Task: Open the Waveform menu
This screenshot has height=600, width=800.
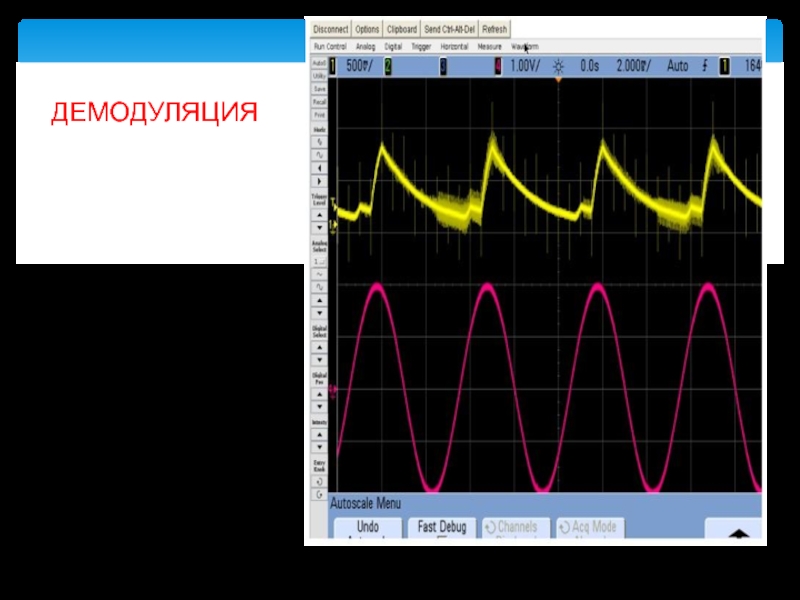Action: coord(525,47)
